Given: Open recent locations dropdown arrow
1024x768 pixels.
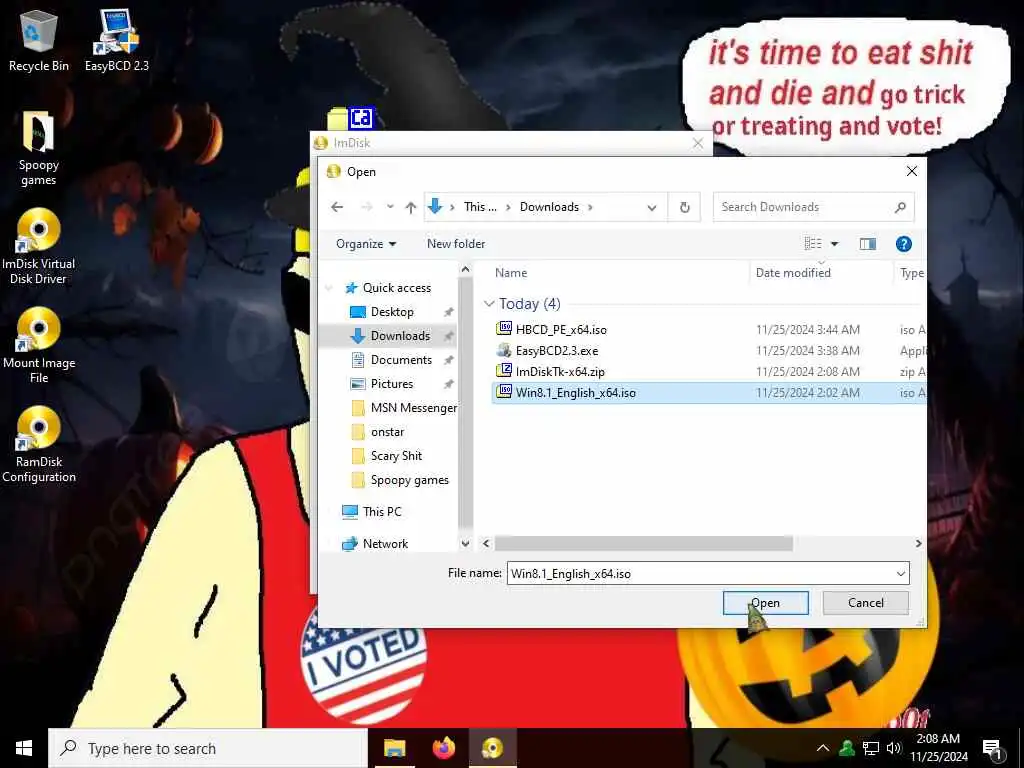Looking at the screenshot, I should click(390, 207).
